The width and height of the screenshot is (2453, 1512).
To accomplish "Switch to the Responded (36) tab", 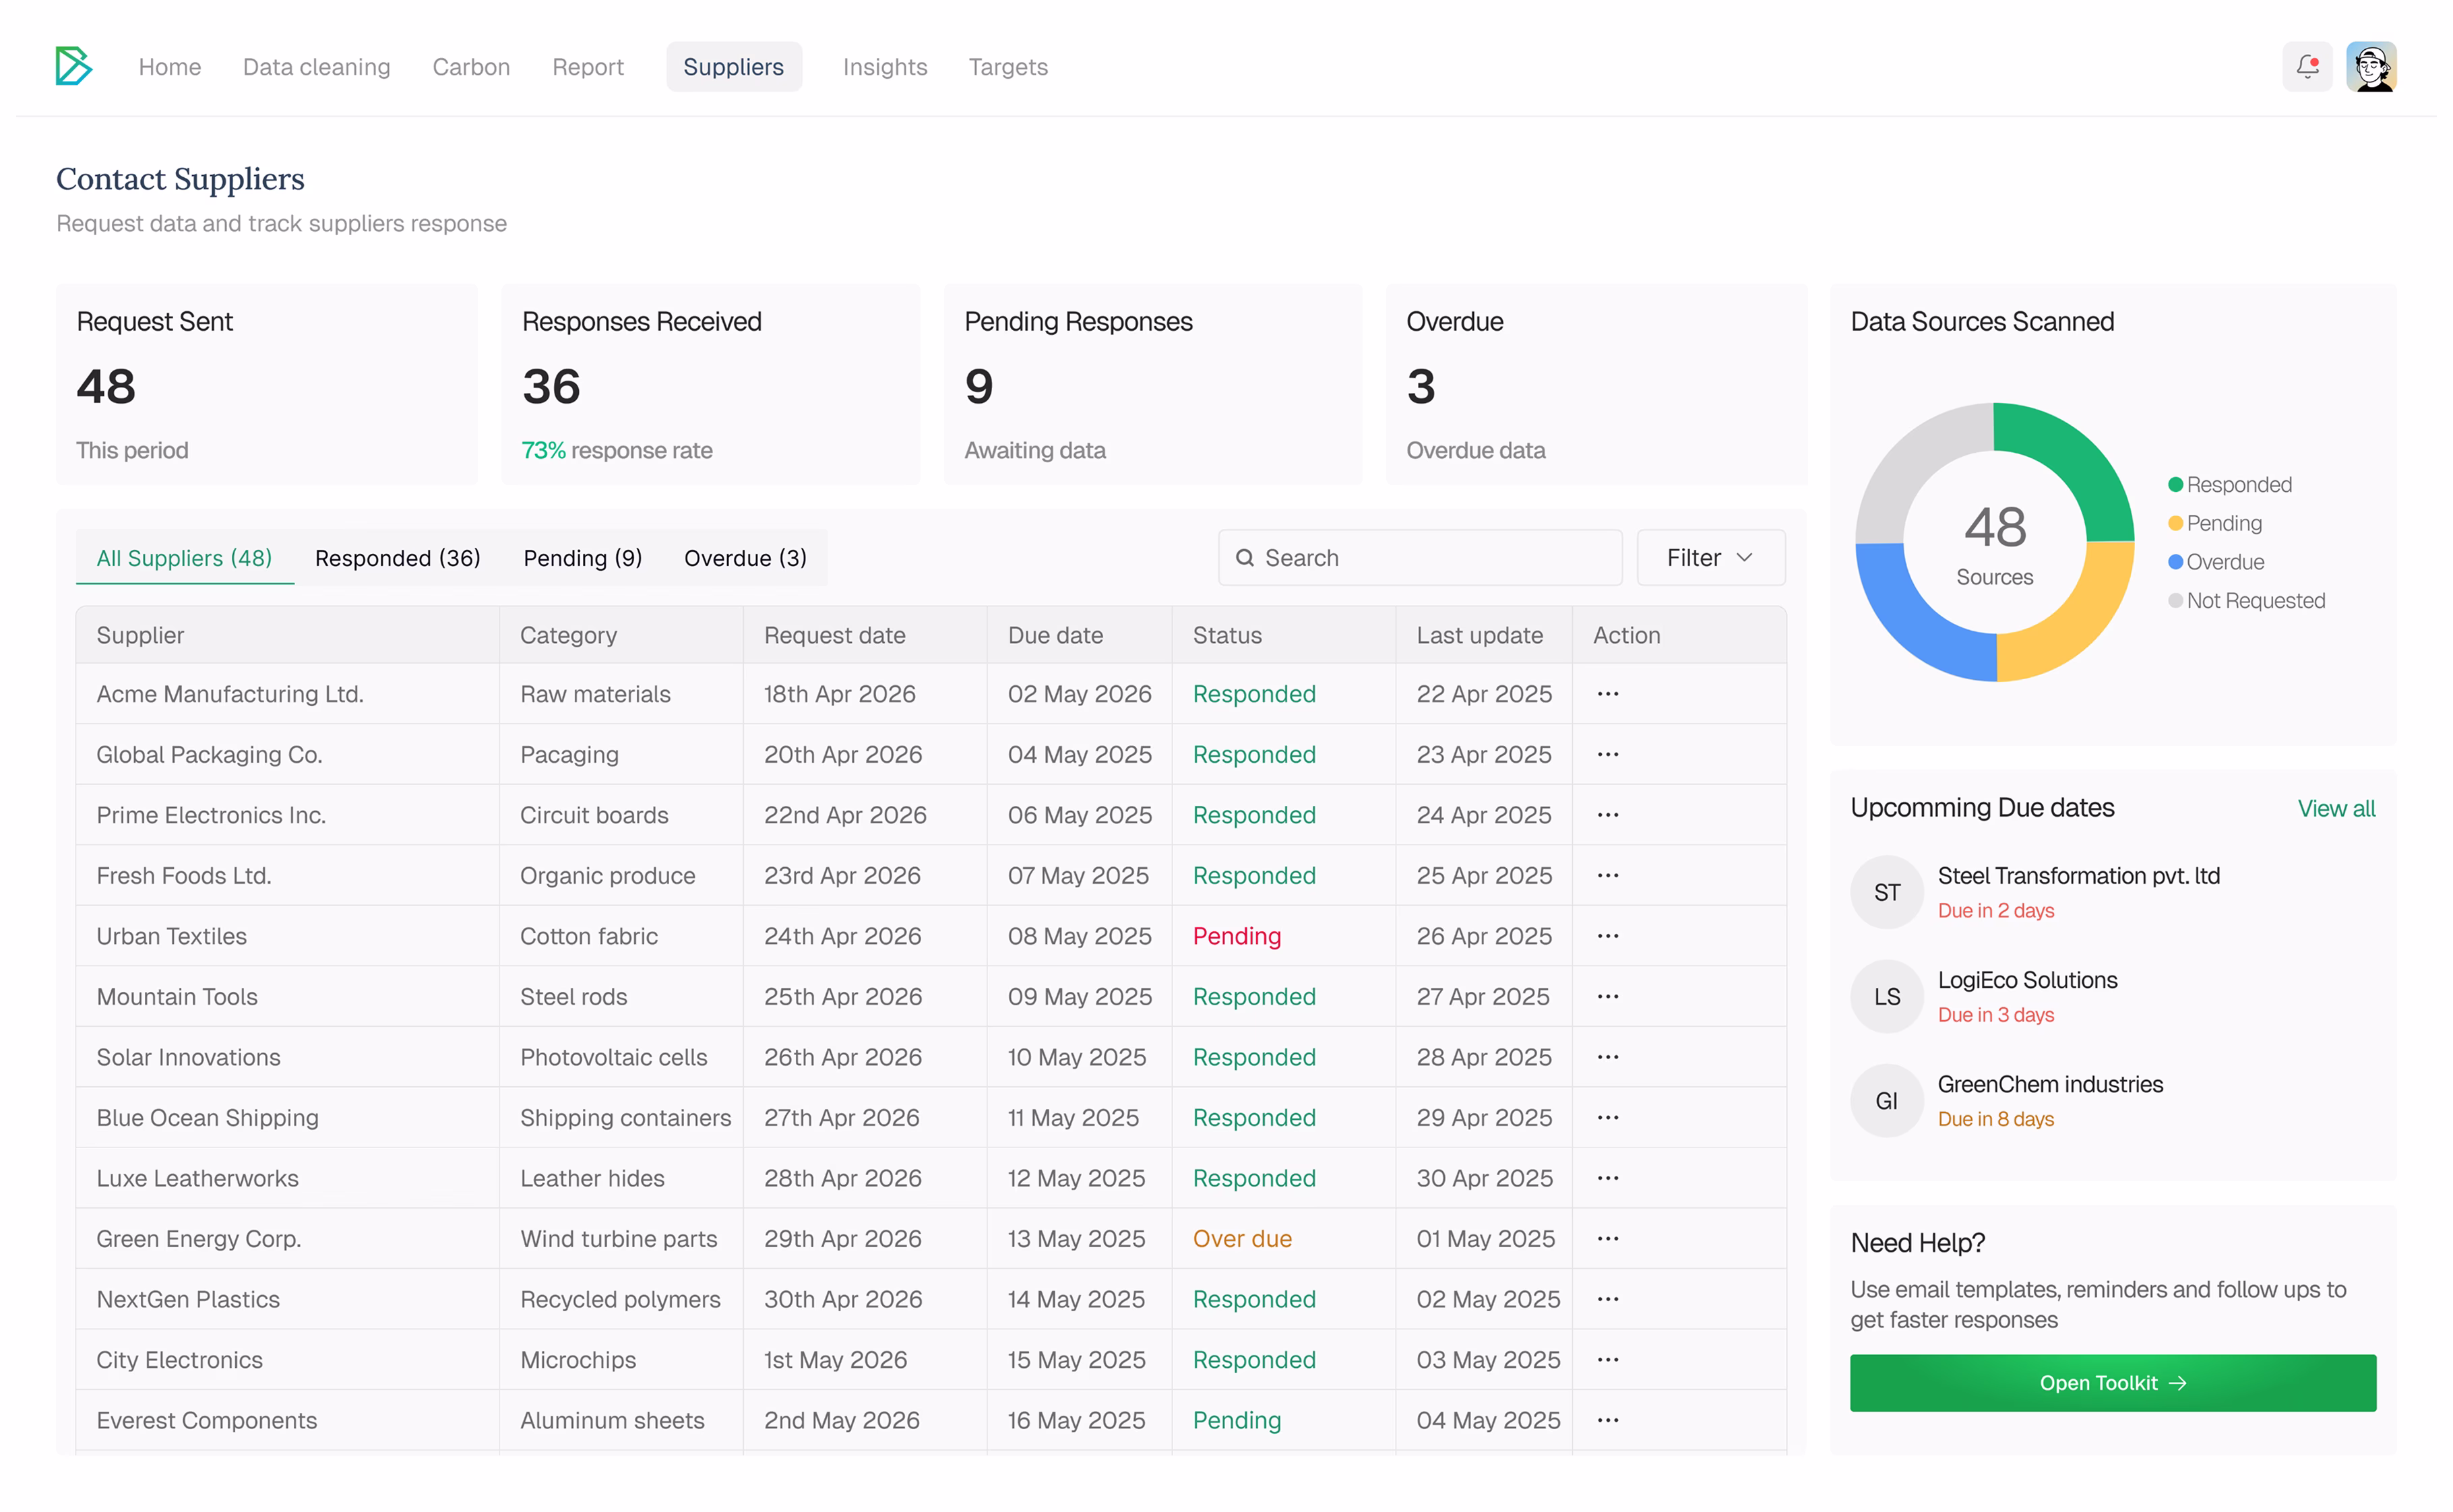I will 397,557.
